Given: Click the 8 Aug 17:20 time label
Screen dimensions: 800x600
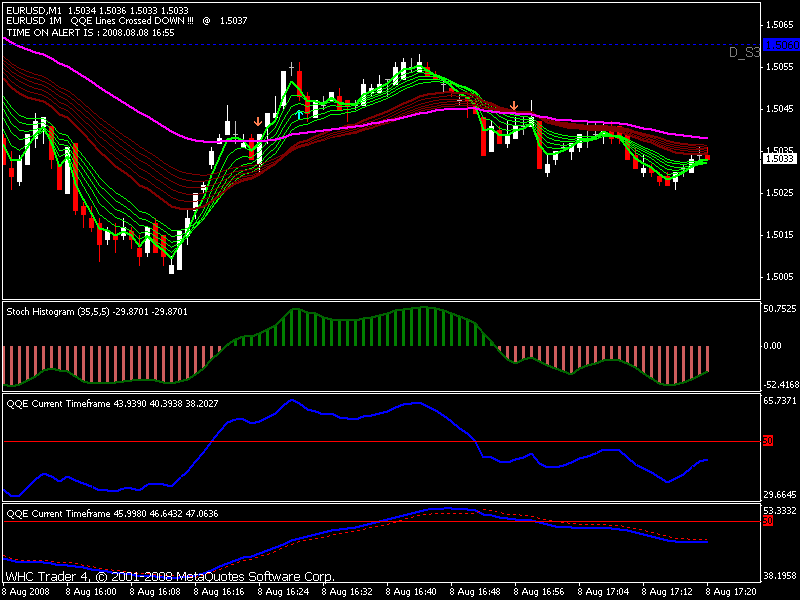Looking at the screenshot, I should 733,592.
